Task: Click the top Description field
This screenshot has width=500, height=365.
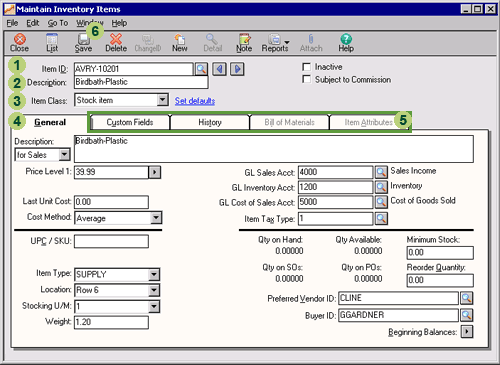Action: point(141,82)
